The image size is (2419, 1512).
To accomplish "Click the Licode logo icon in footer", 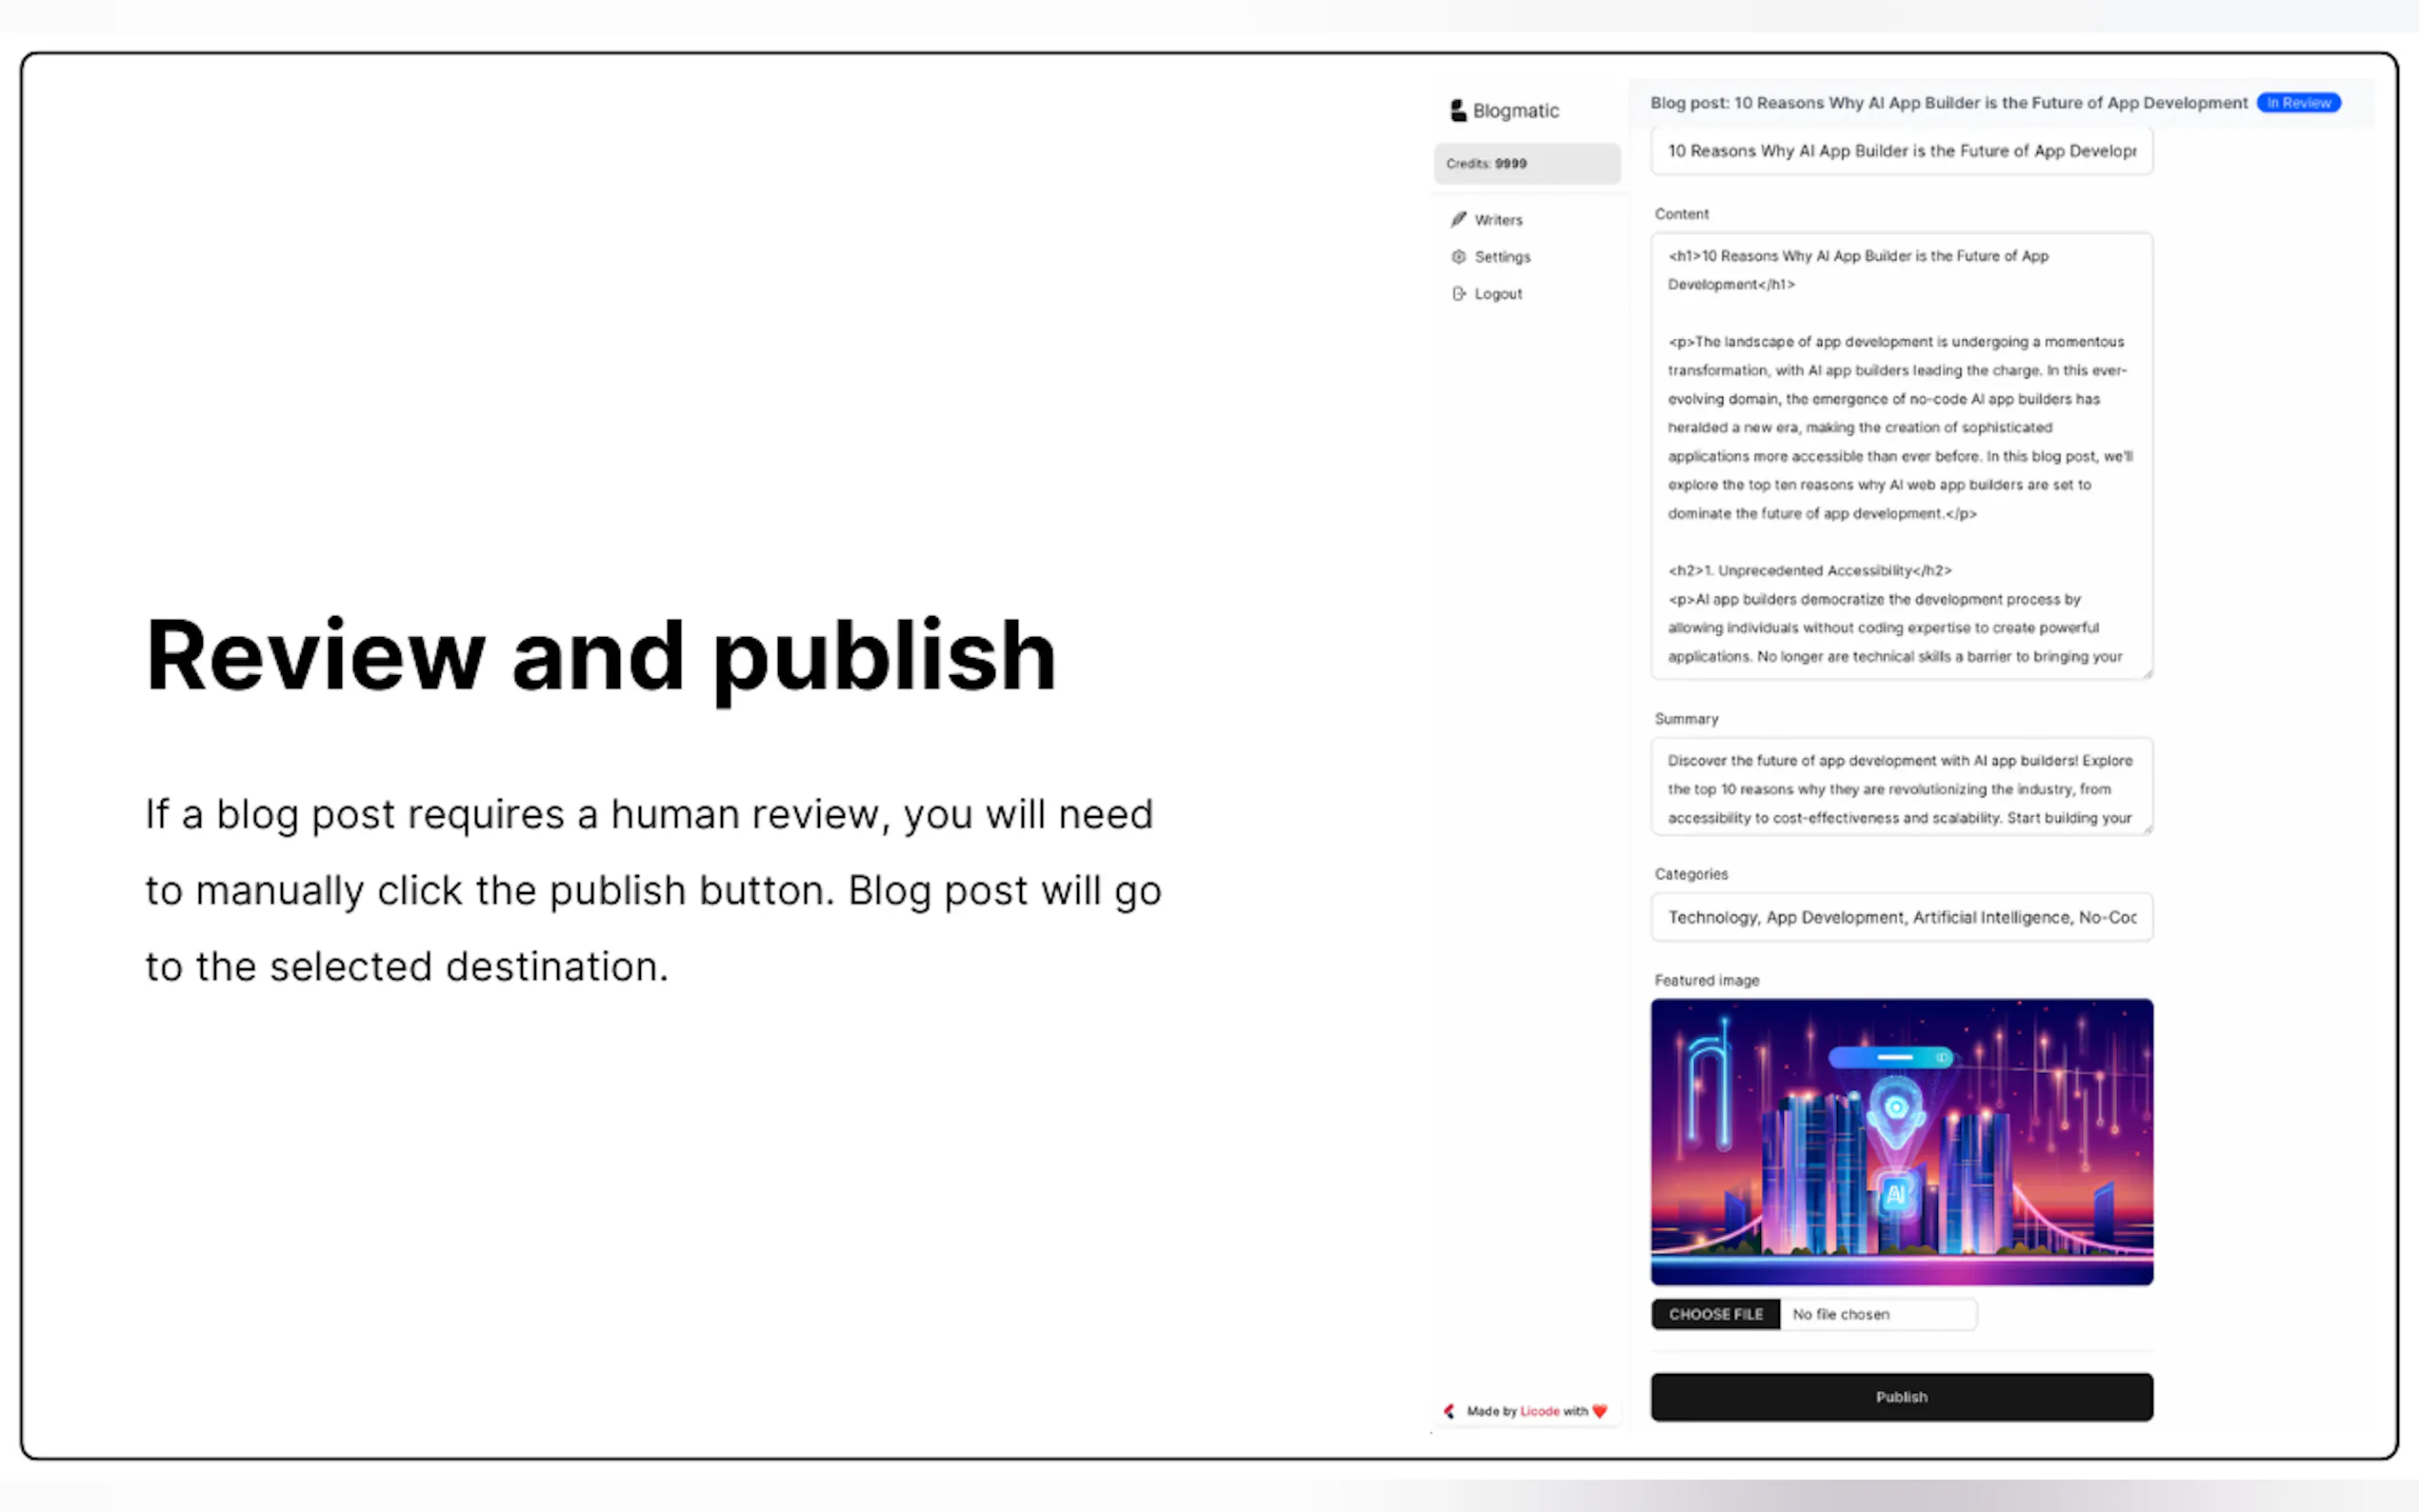I will (x=1449, y=1411).
